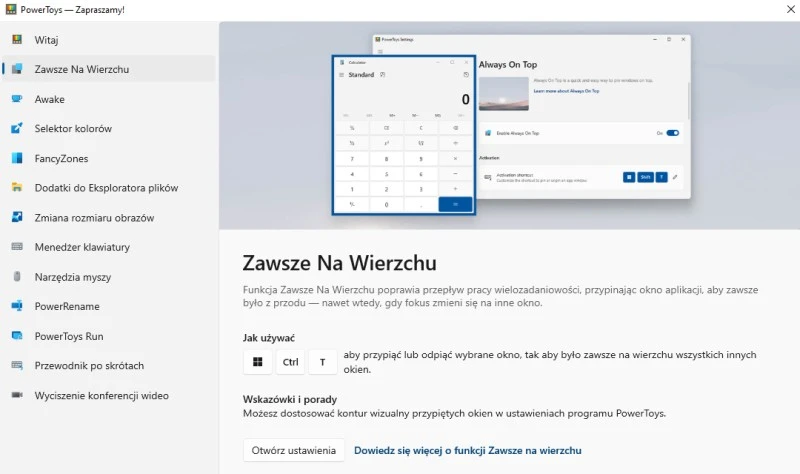The height and width of the screenshot is (474, 800).
Task: Click the Selektor kolorów icon
Action: [x=17, y=128]
